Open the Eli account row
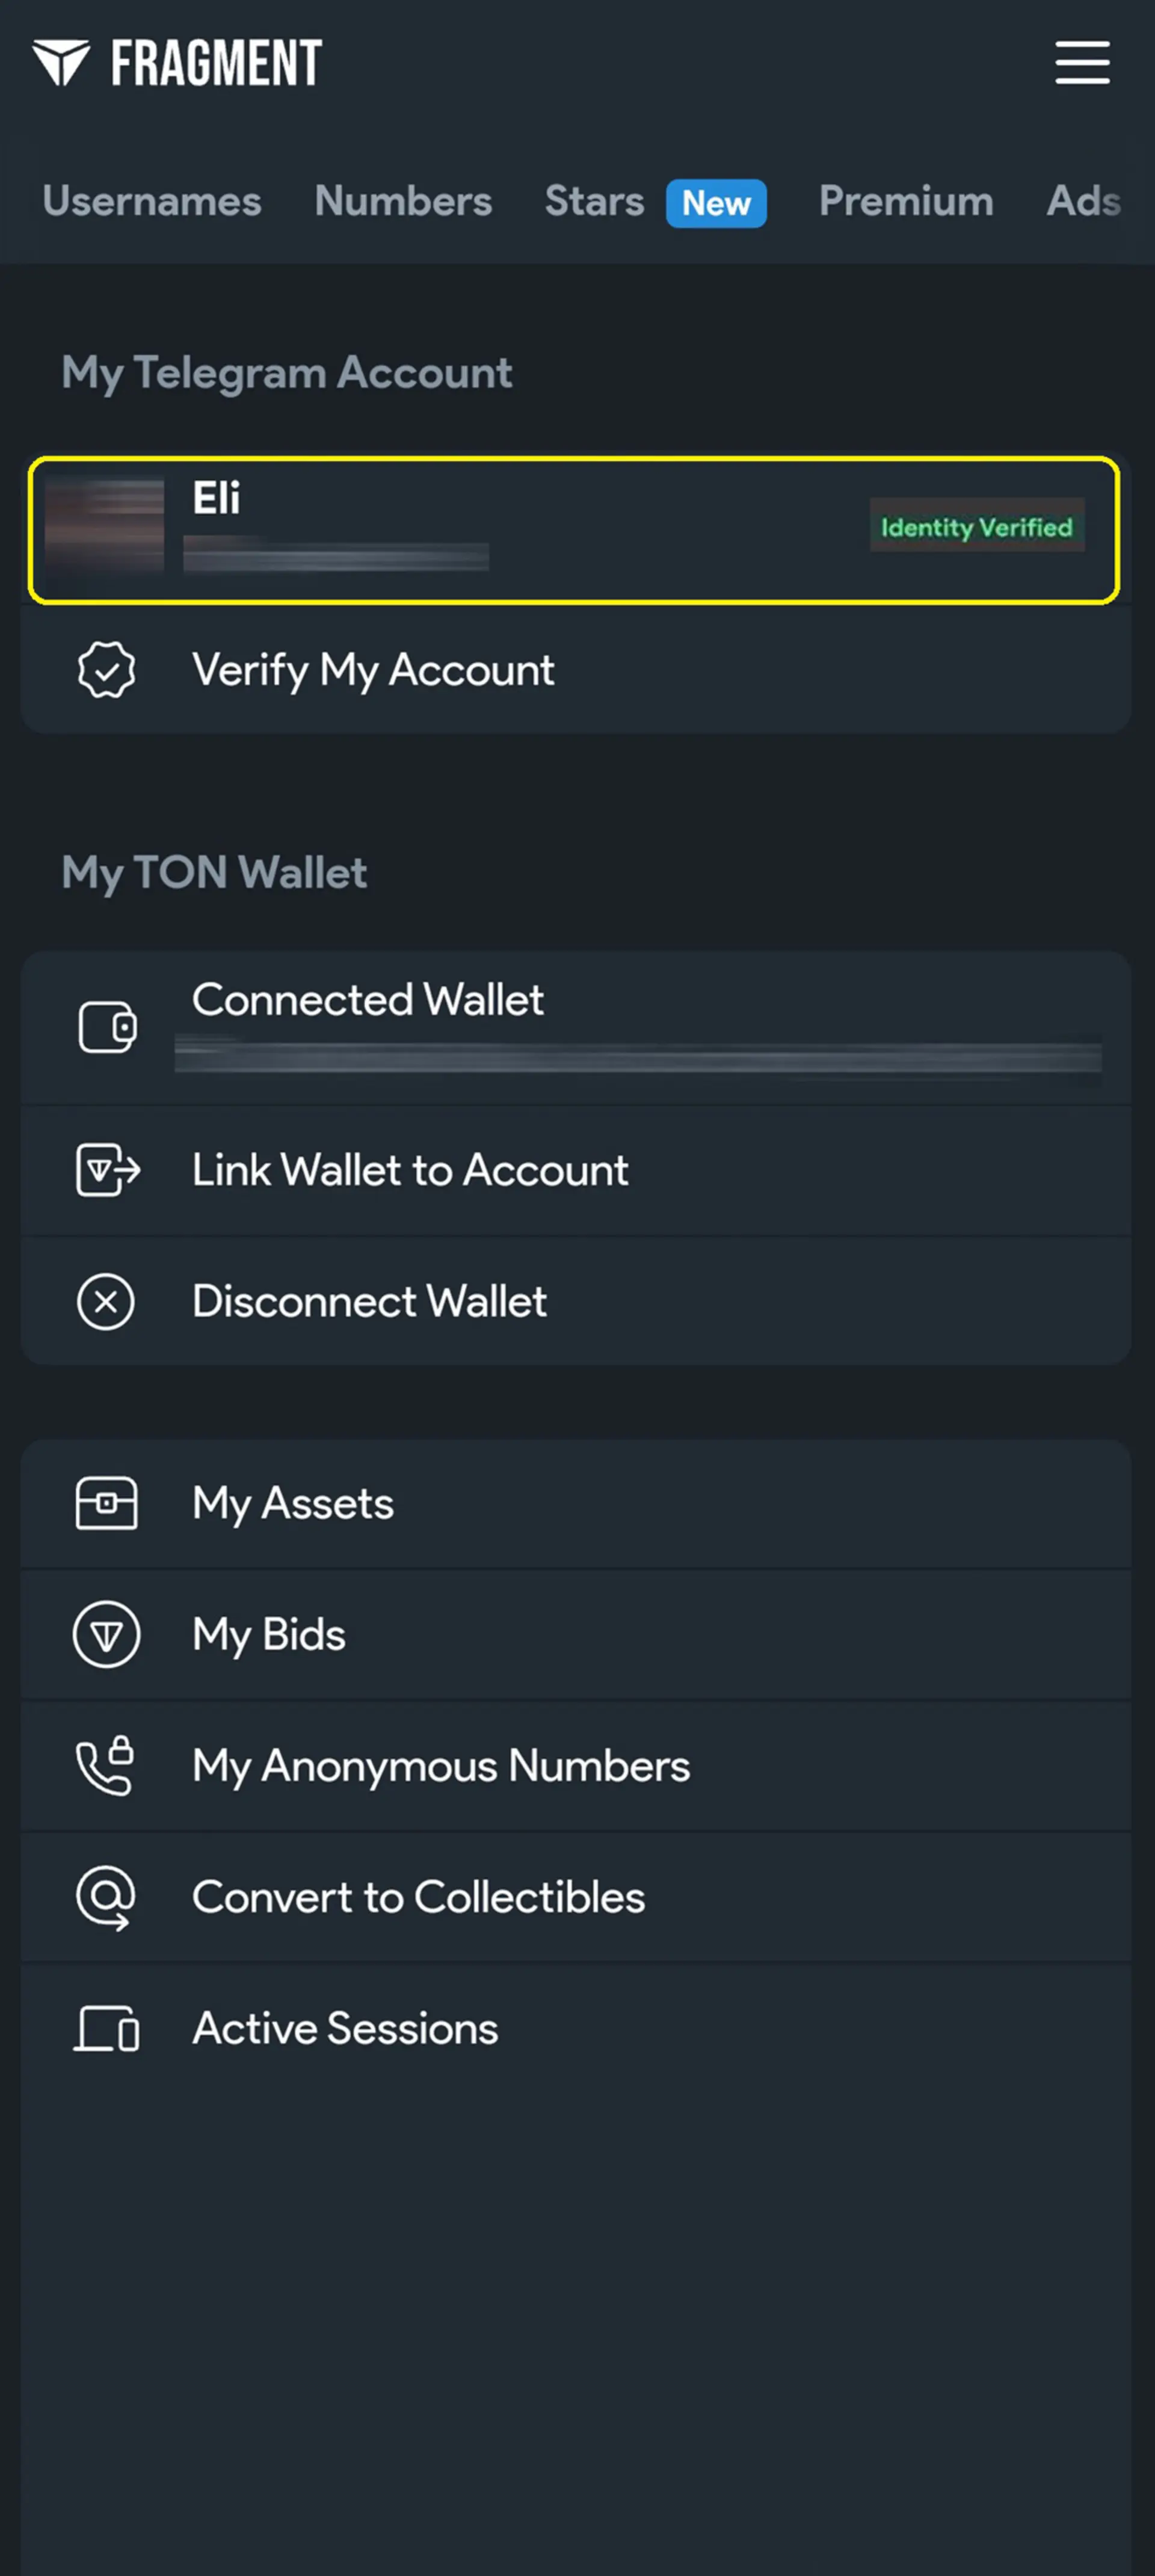1155x2576 pixels. (574, 530)
